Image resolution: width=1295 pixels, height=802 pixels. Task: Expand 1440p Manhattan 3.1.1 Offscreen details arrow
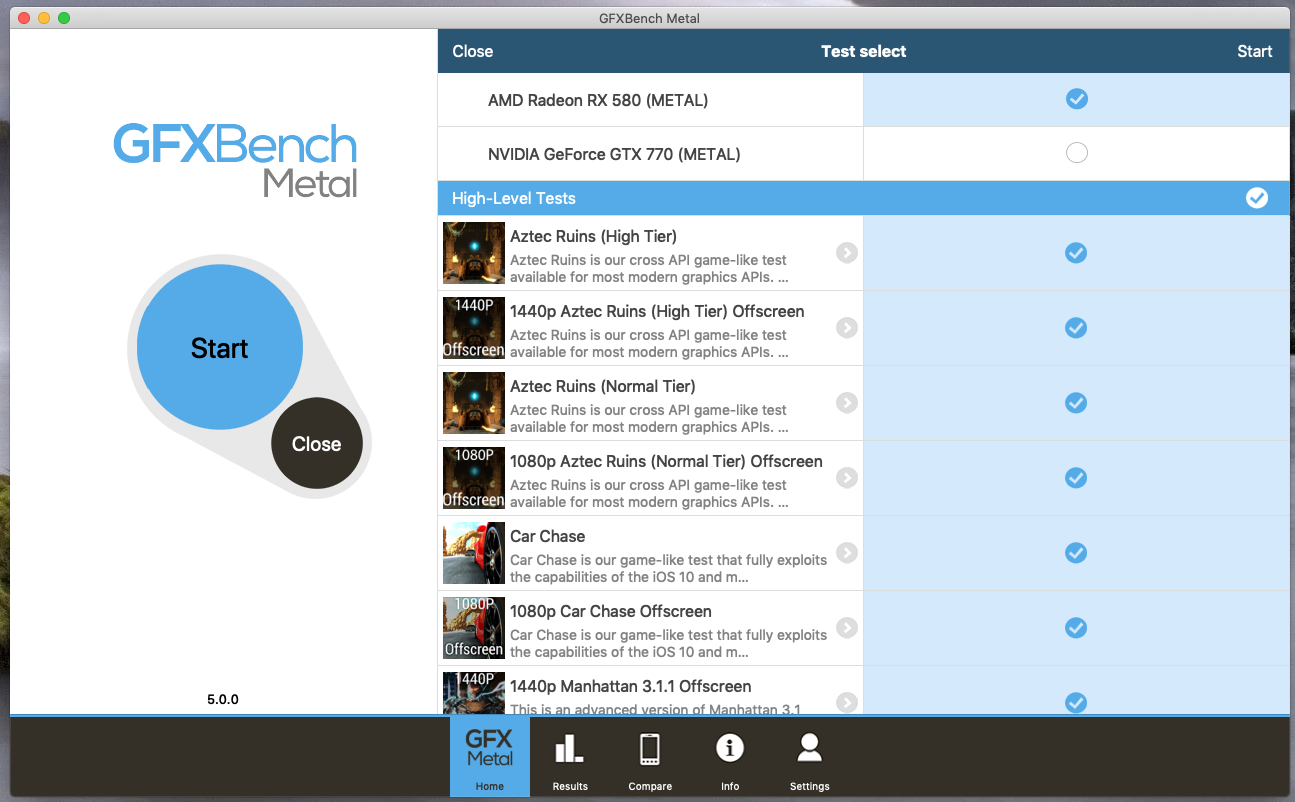pos(847,702)
